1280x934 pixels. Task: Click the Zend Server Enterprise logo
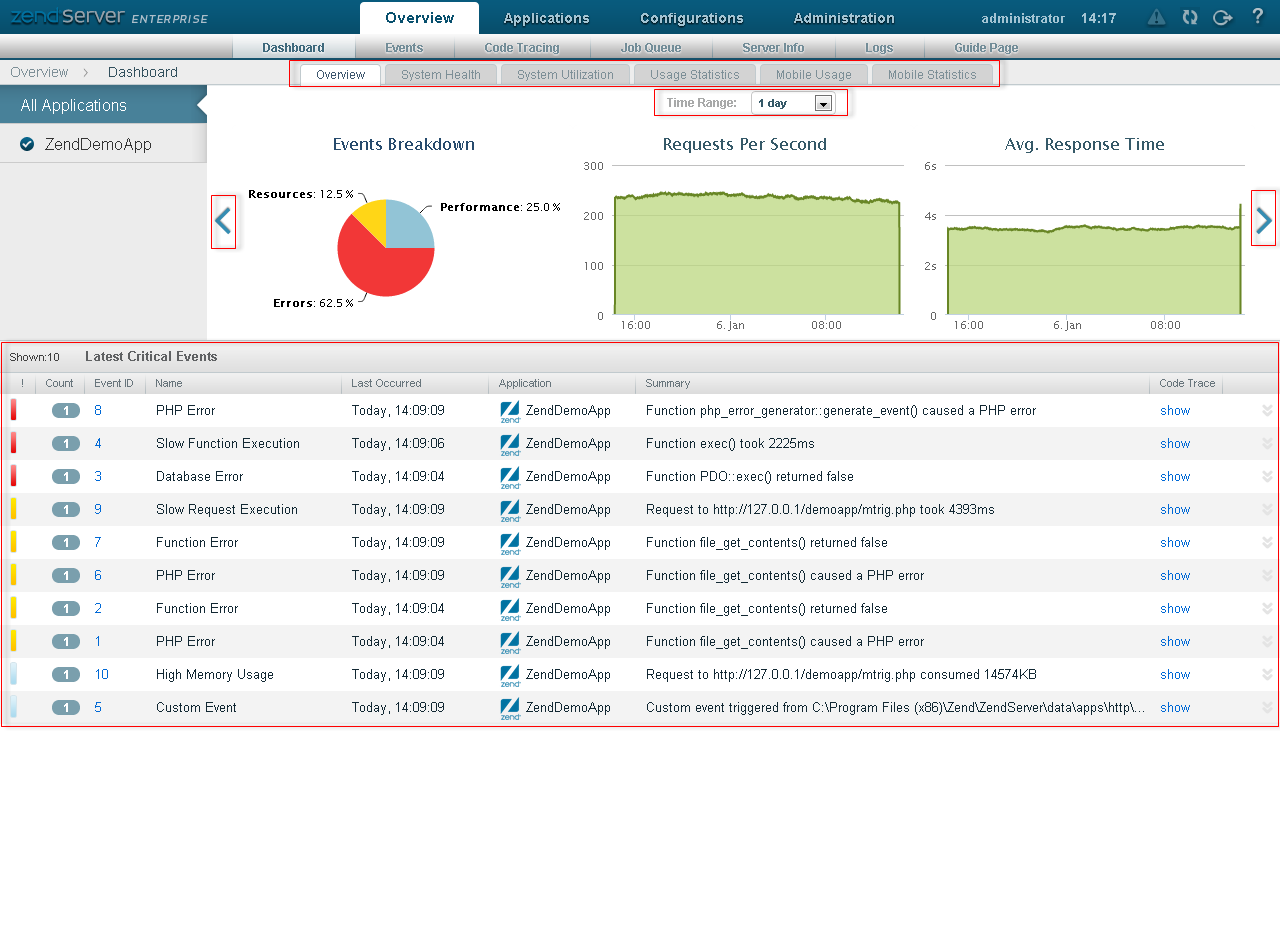pyautogui.click(x=108, y=17)
